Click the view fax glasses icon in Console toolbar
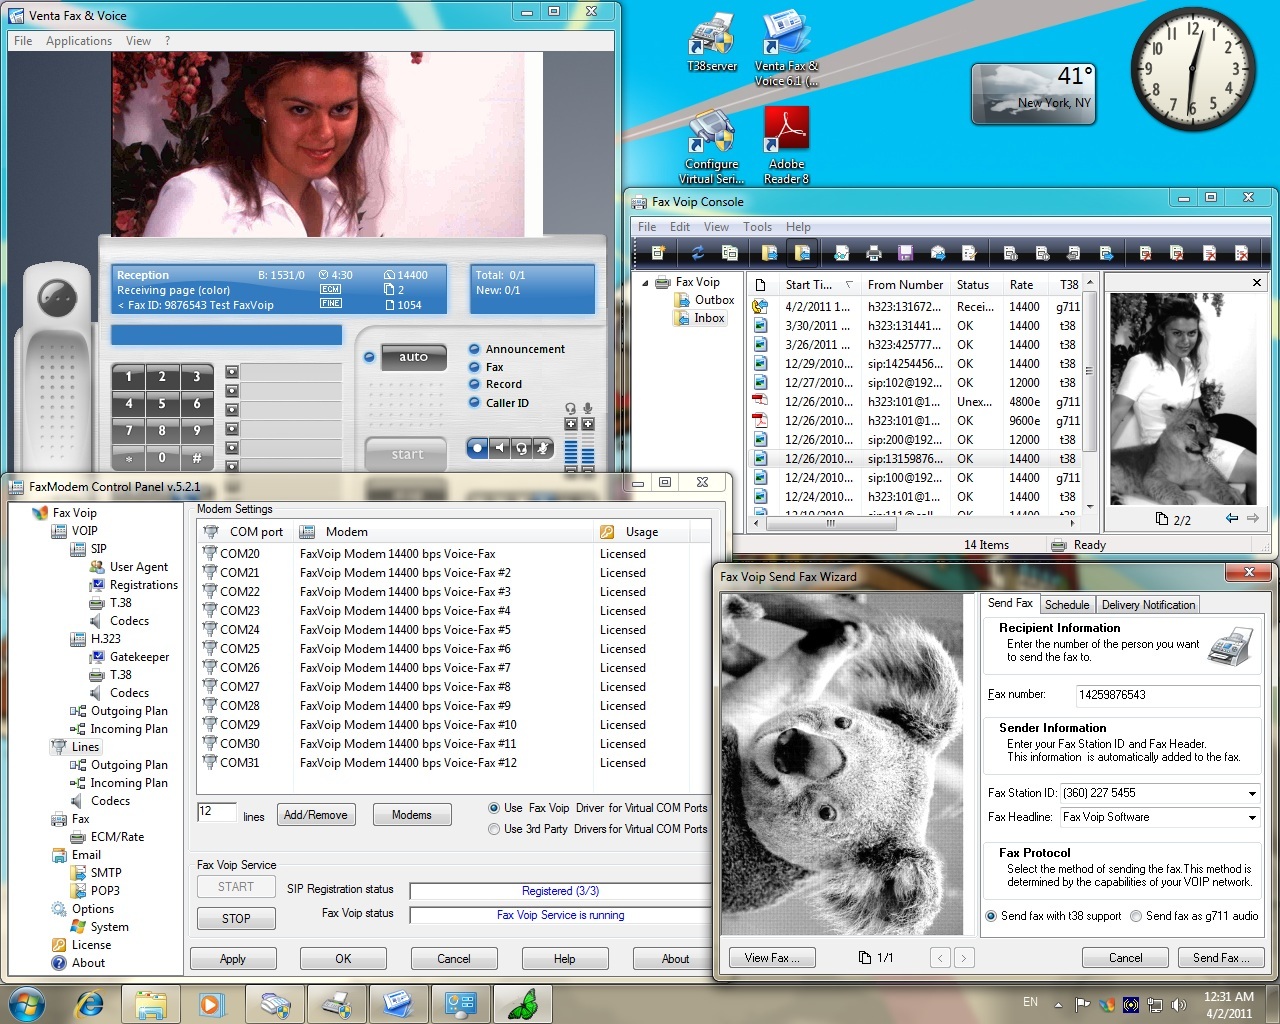Image resolution: width=1280 pixels, height=1024 pixels. (x=841, y=253)
